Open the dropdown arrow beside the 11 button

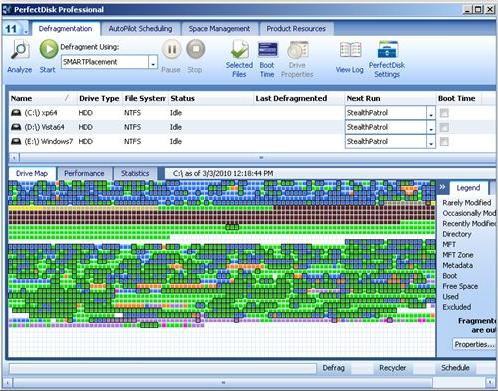coord(26,30)
